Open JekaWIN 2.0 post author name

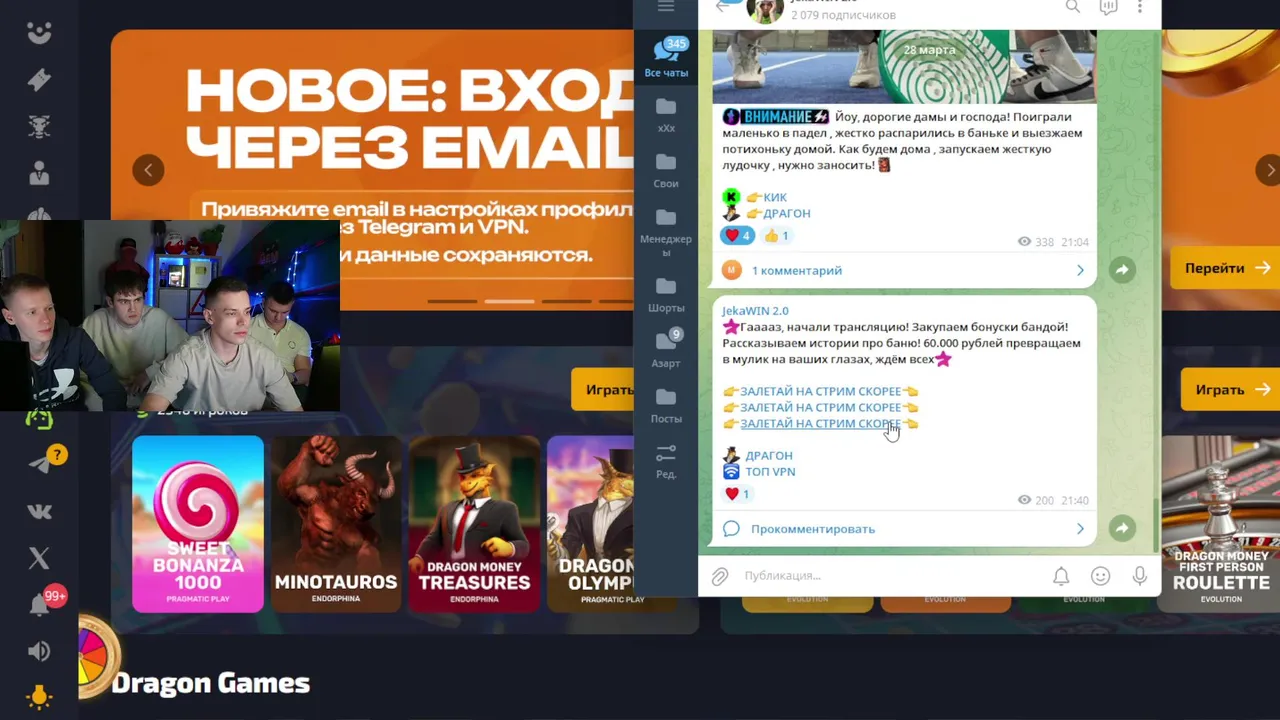pos(755,311)
